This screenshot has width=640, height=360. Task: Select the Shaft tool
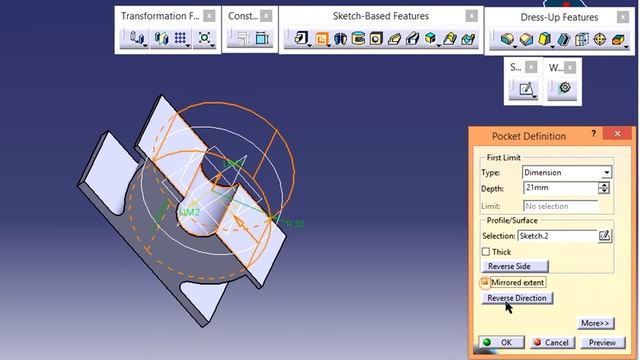click(340, 39)
